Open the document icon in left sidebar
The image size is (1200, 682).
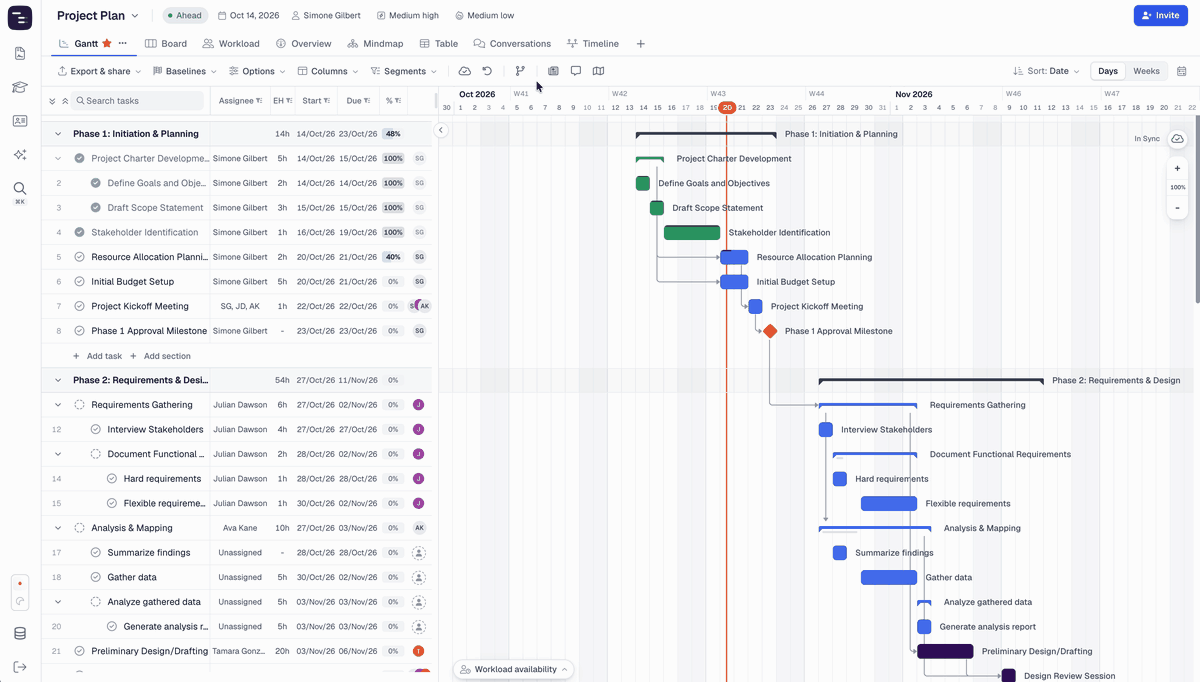tap(20, 53)
